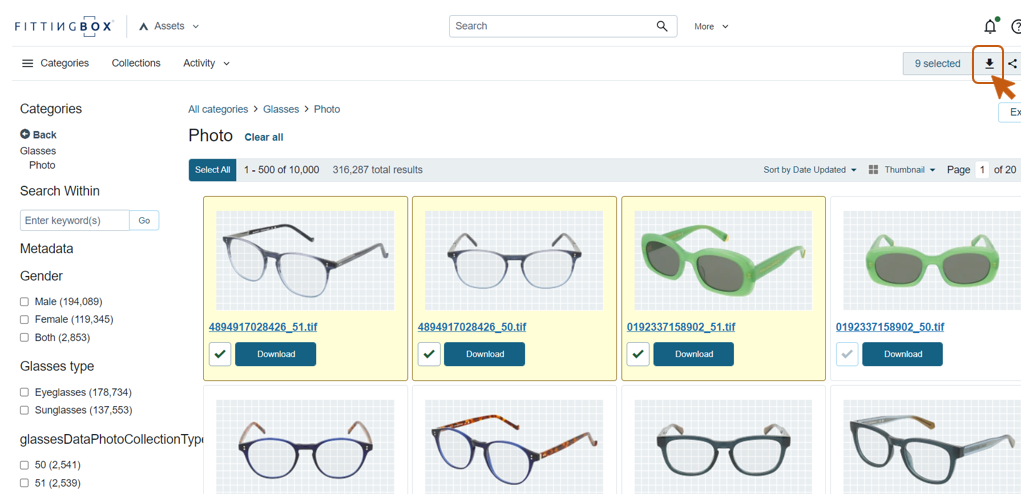
Task: Expand the More dropdown menu
Action: point(711,27)
